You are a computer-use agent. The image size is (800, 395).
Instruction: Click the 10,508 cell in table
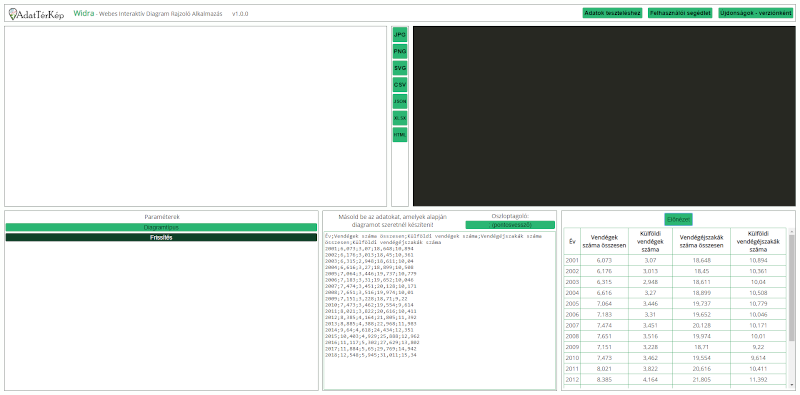[x=759, y=293]
